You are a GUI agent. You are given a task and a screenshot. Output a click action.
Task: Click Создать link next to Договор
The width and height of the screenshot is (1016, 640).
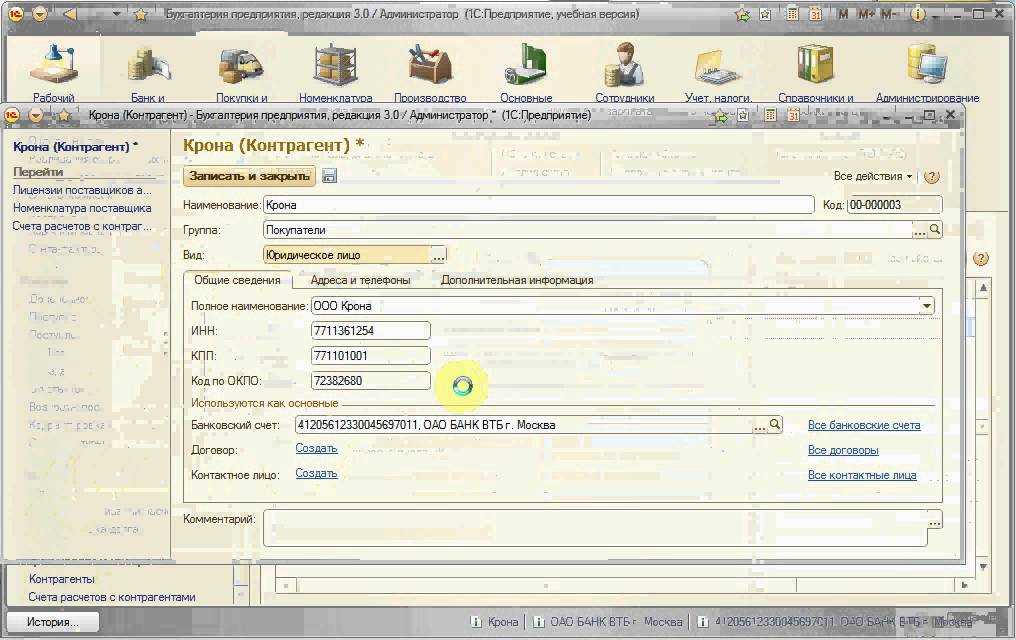(x=316, y=448)
